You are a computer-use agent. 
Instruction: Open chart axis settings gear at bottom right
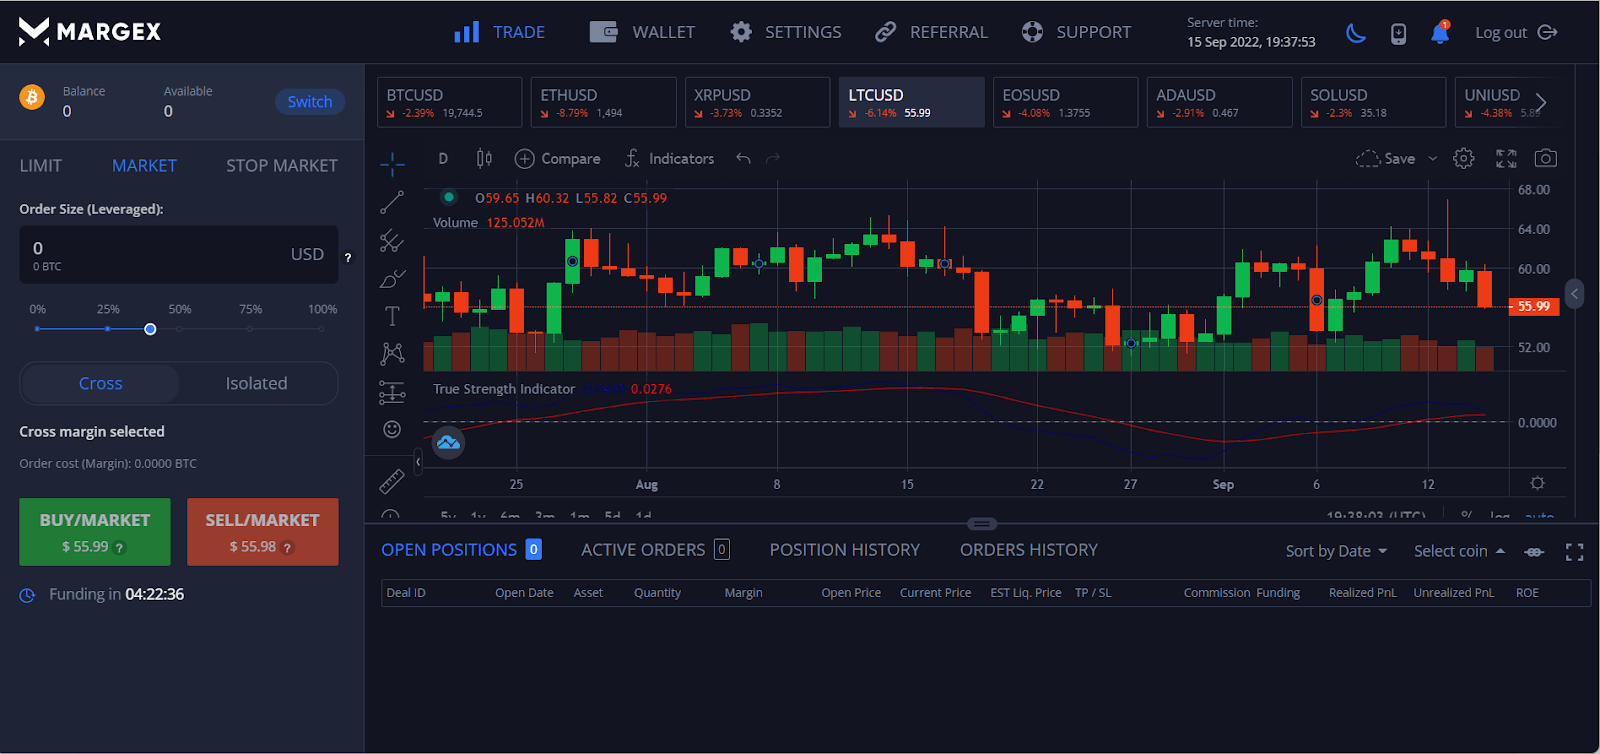coord(1538,483)
